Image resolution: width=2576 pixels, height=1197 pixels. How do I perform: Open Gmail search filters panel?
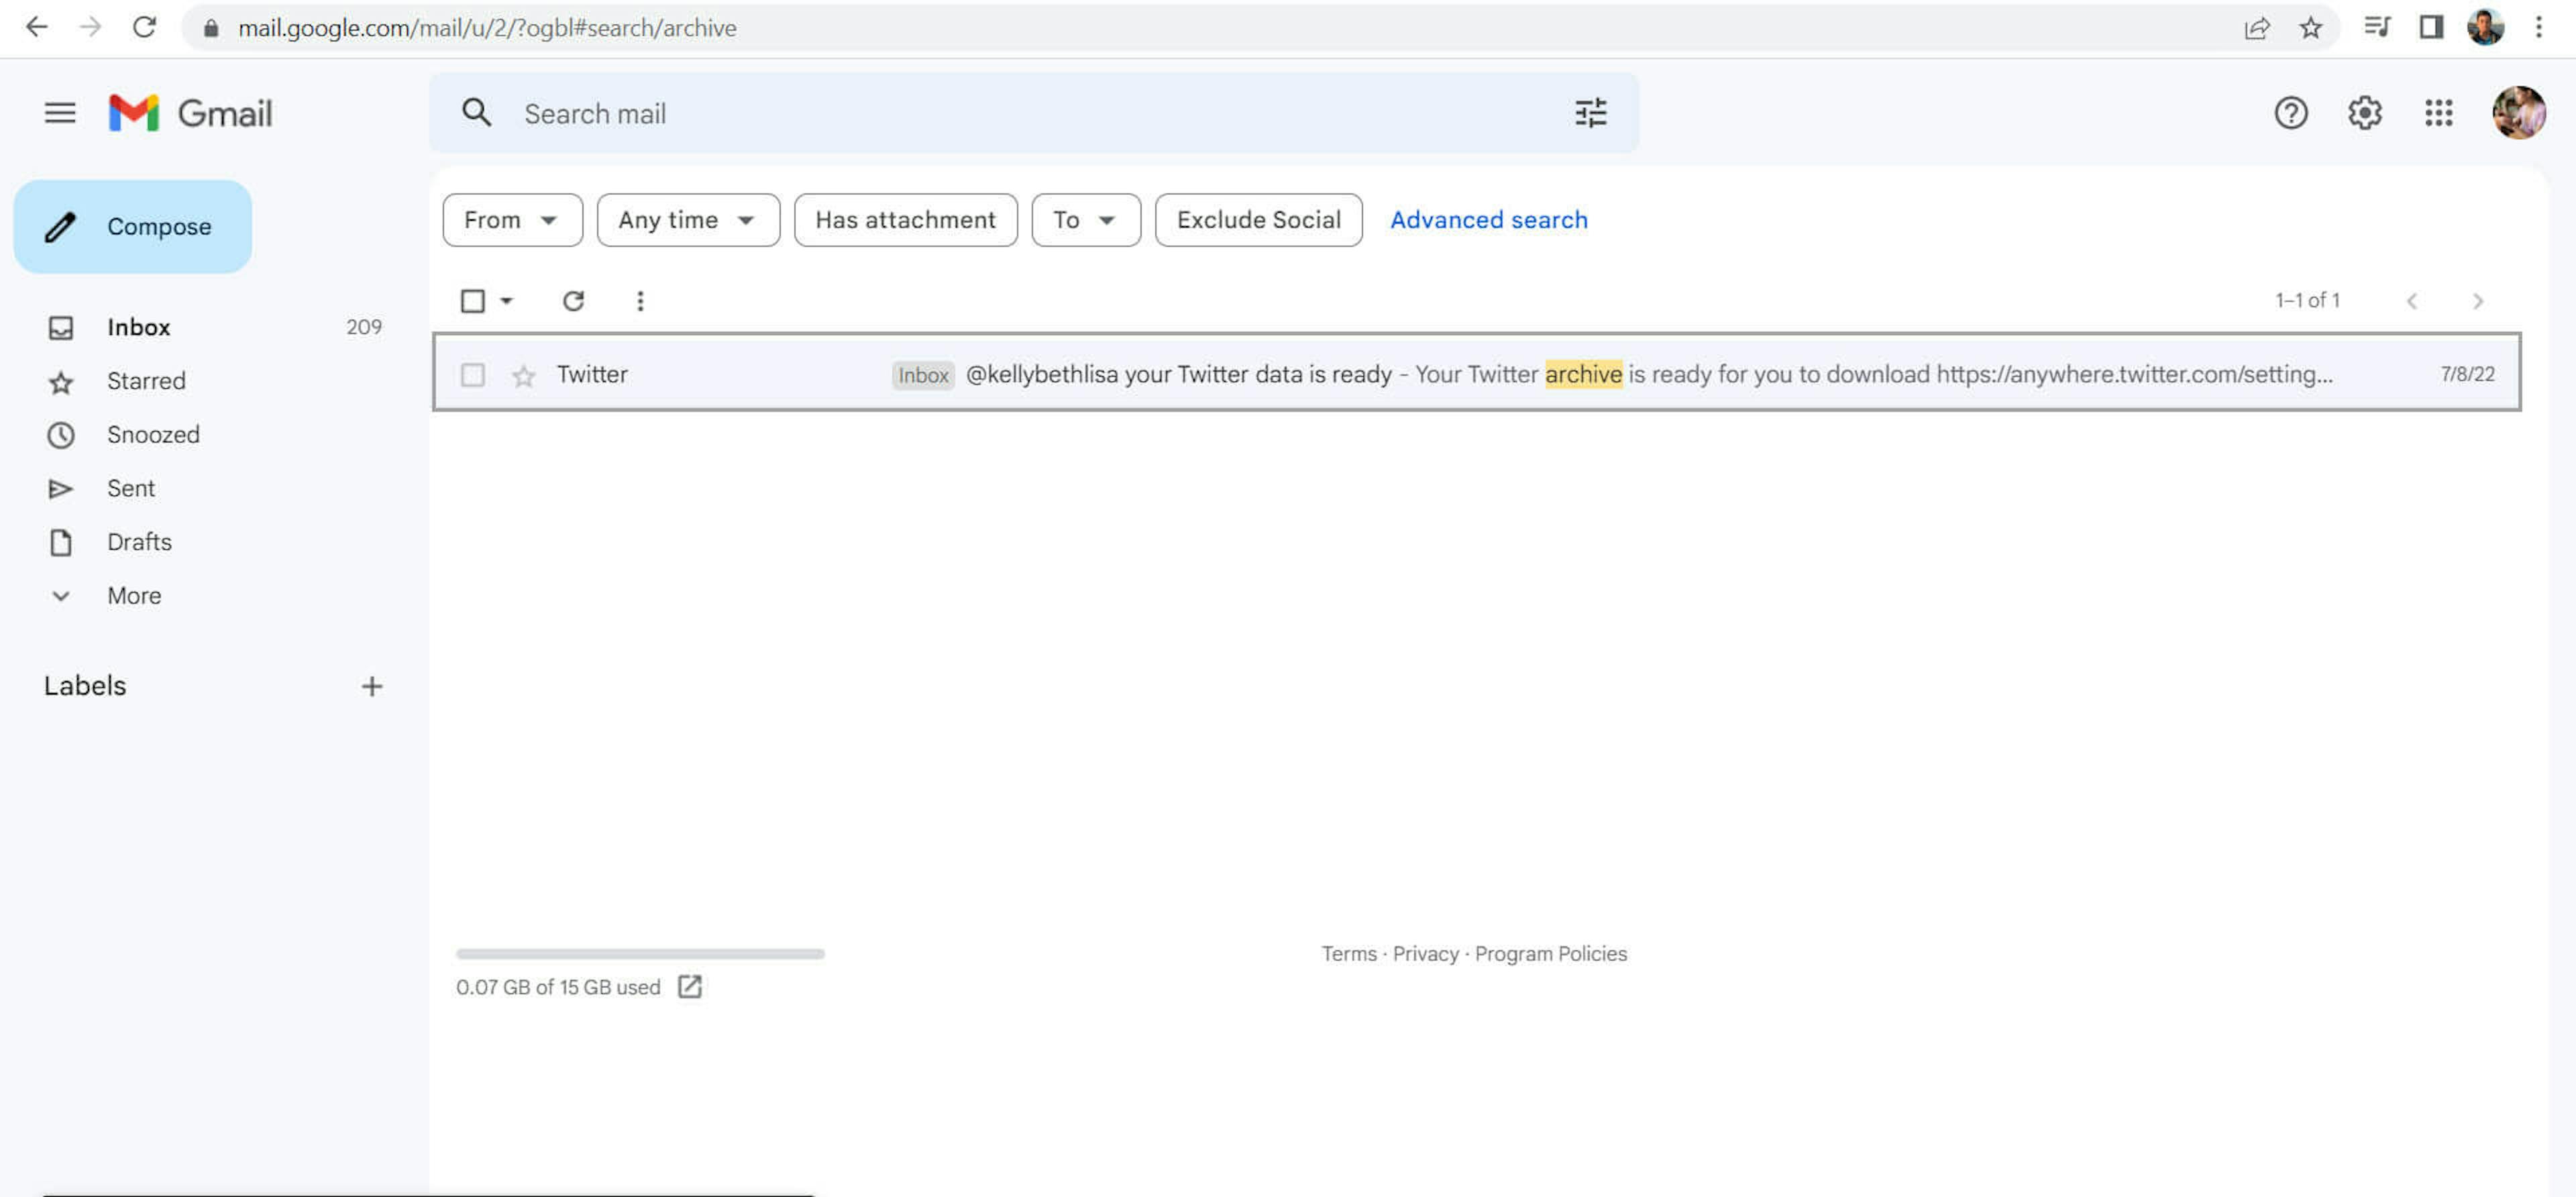tap(1589, 112)
